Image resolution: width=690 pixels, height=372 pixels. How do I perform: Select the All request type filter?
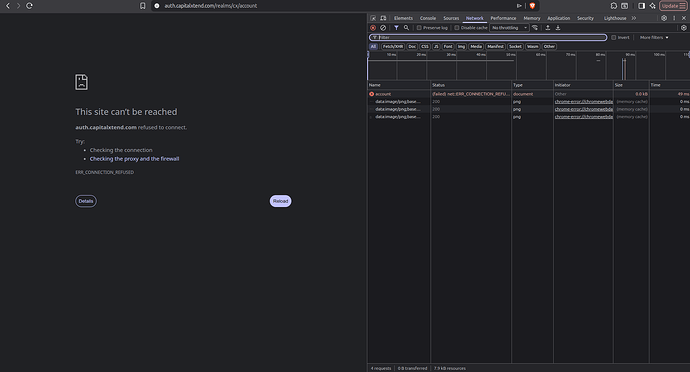[373, 46]
